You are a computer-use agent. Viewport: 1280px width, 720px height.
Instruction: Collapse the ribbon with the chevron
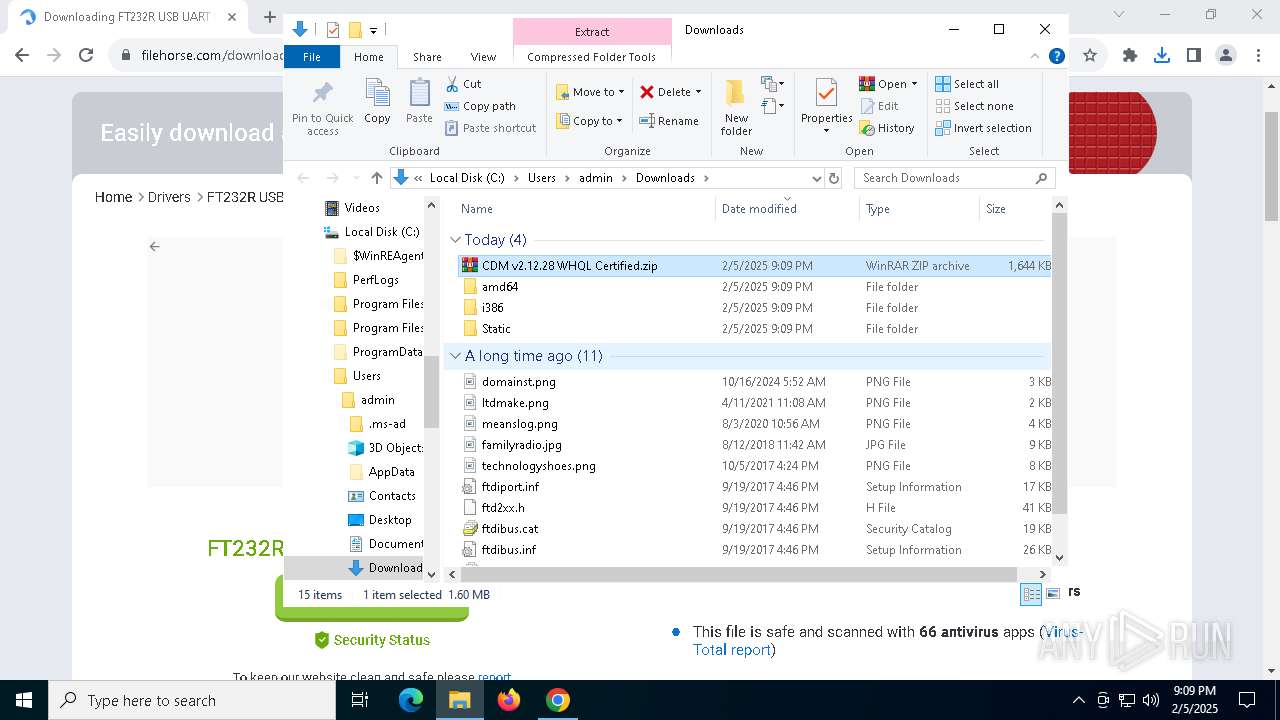(x=1035, y=57)
